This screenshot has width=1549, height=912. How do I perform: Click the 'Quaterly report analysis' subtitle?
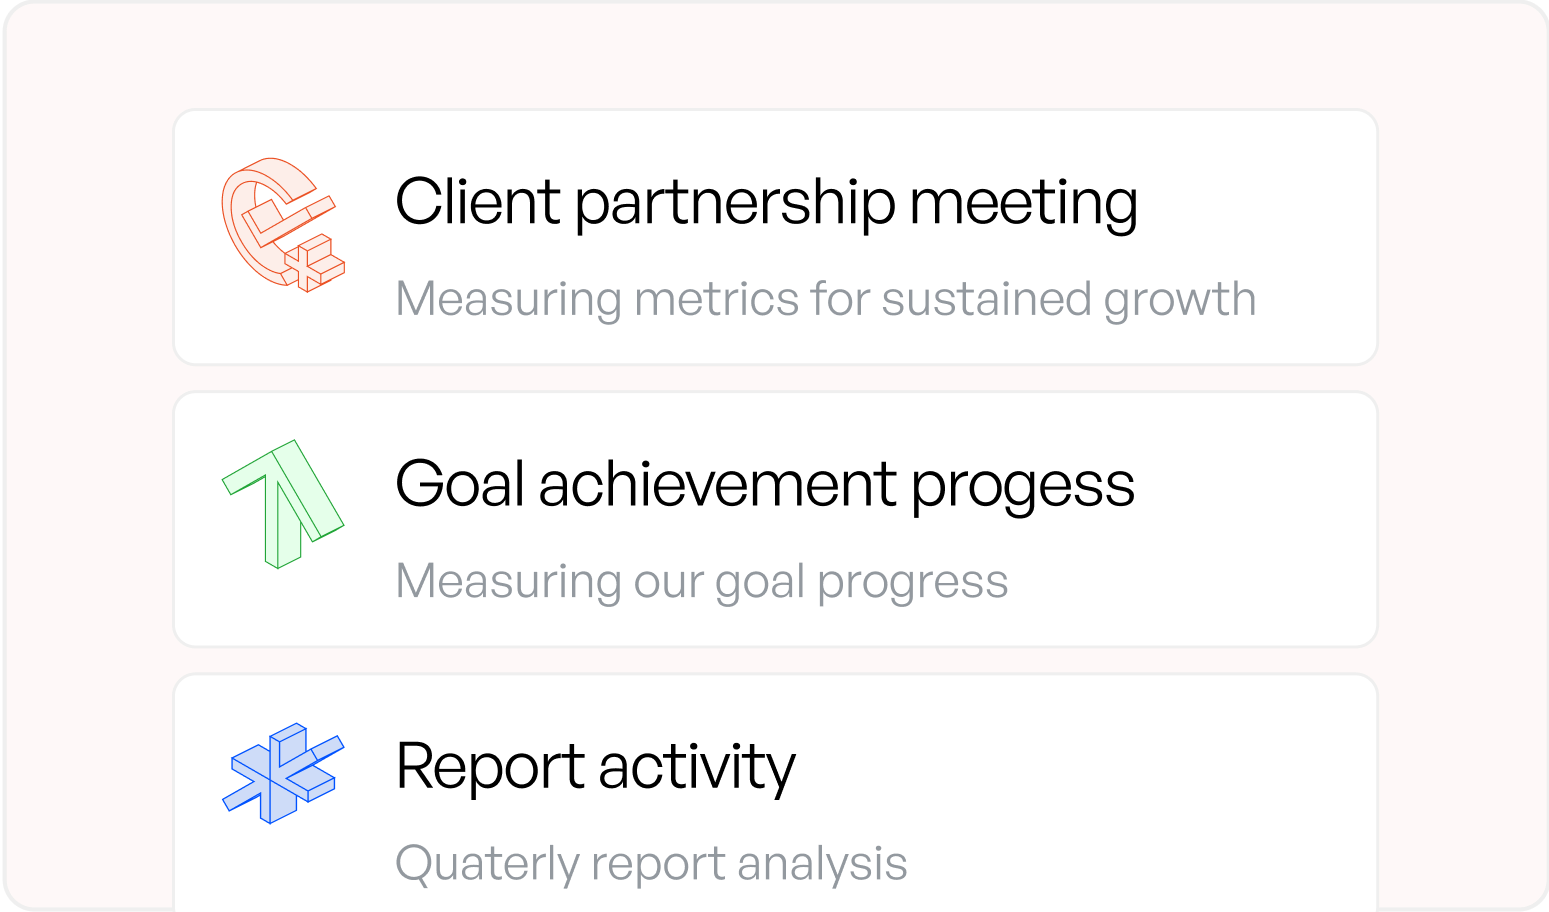click(x=652, y=864)
